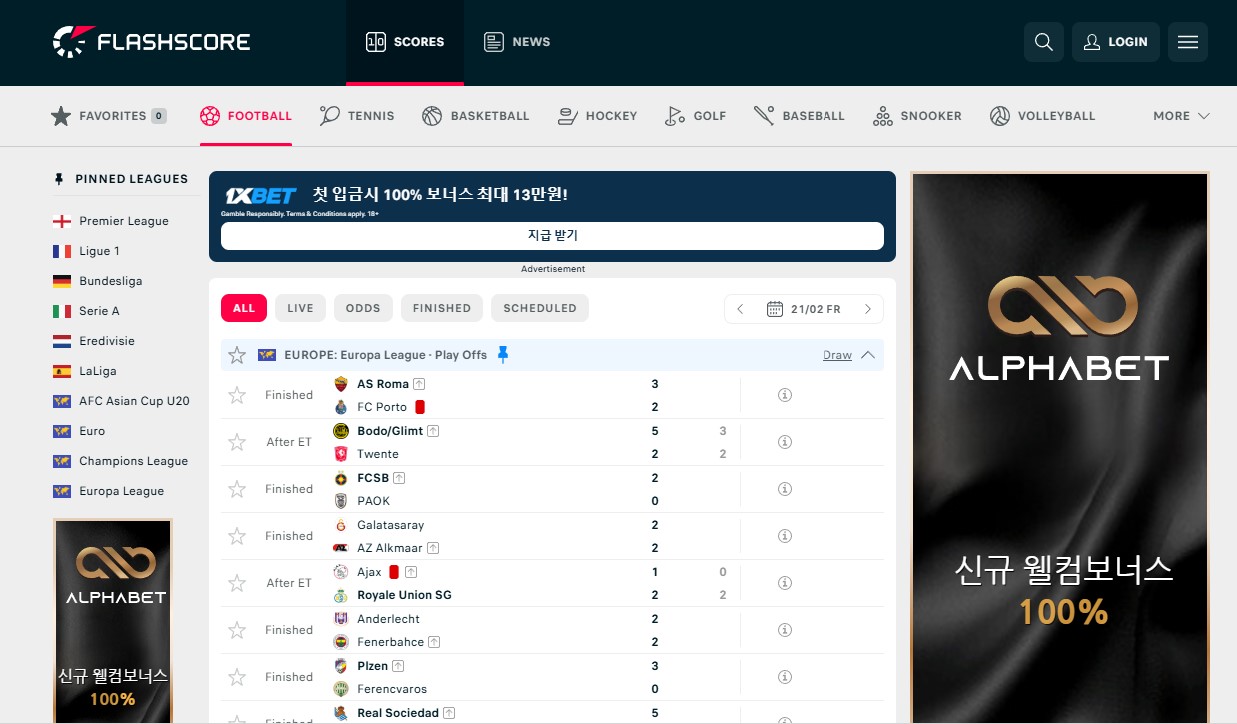Favorite the Bodo/Glimt vs Twente match
Viewport: 1237px width, 724px height.
click(237, 442)
